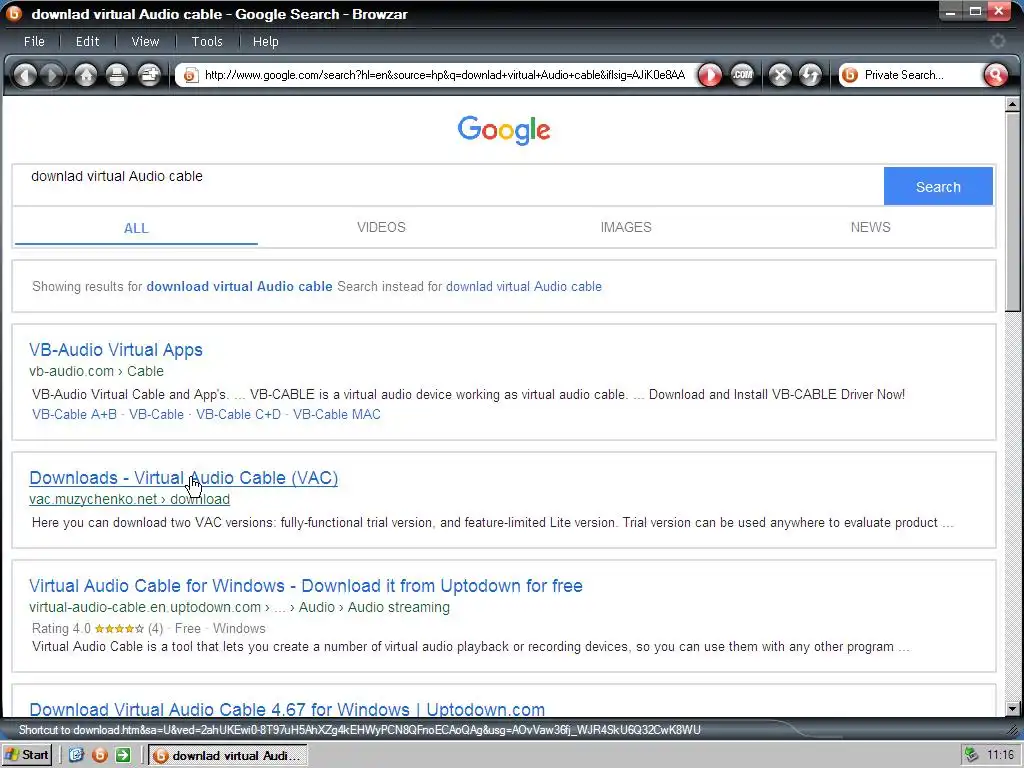Open the Edit menu

click(88, 41)
